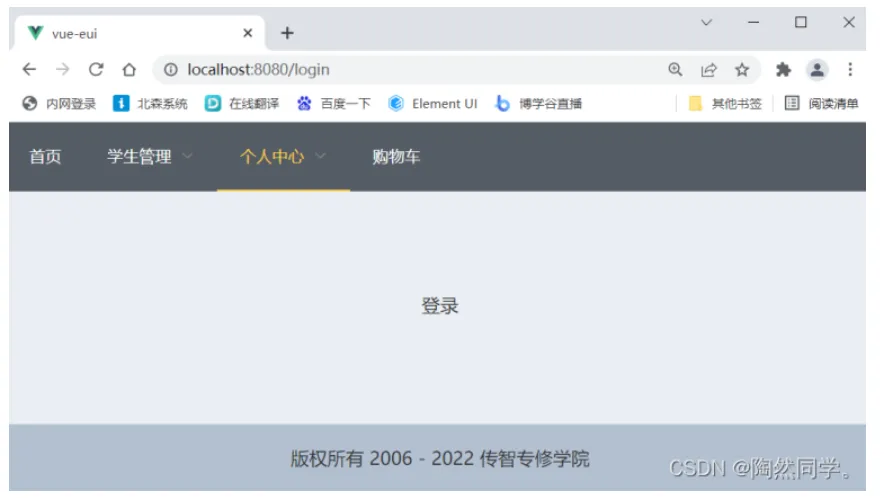View site information icon in address bar
The width and height of the screenshot is (889, 498).
171,69
